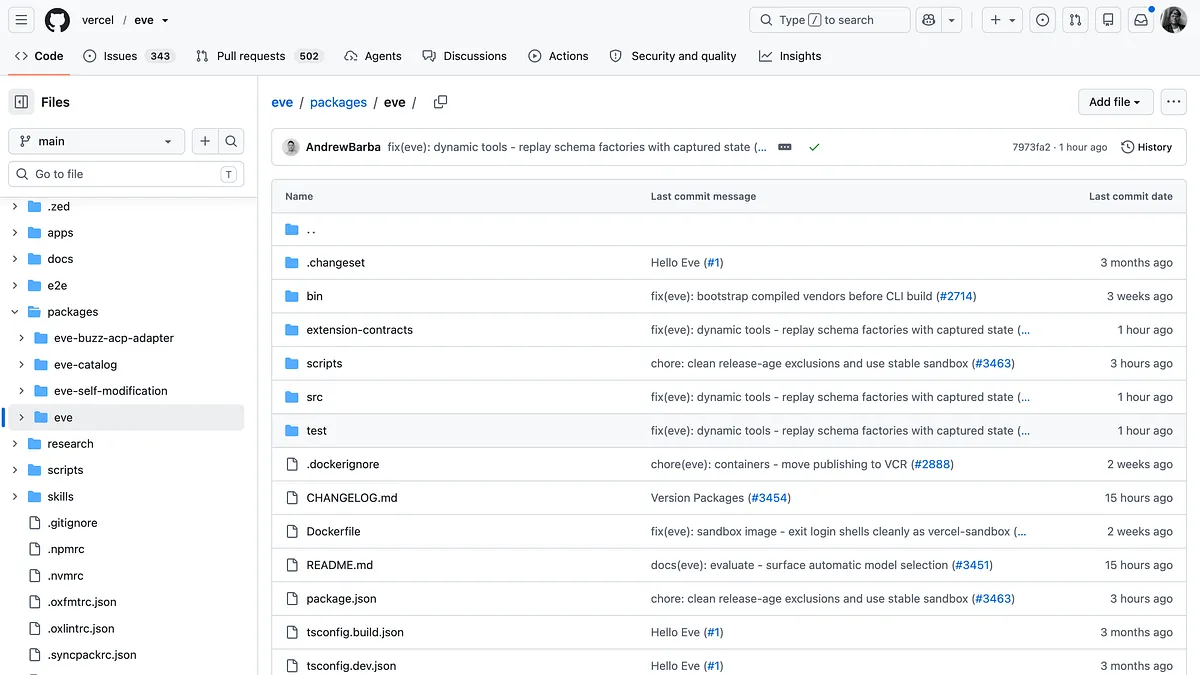Open the extension-contracts folder

click(359, 330)
